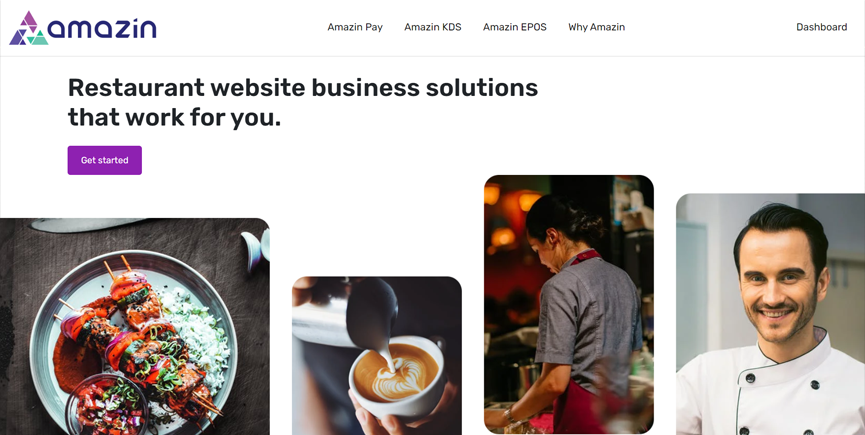
Task: Click the amazin wordmark text in header
Action: tap(102, 29)
